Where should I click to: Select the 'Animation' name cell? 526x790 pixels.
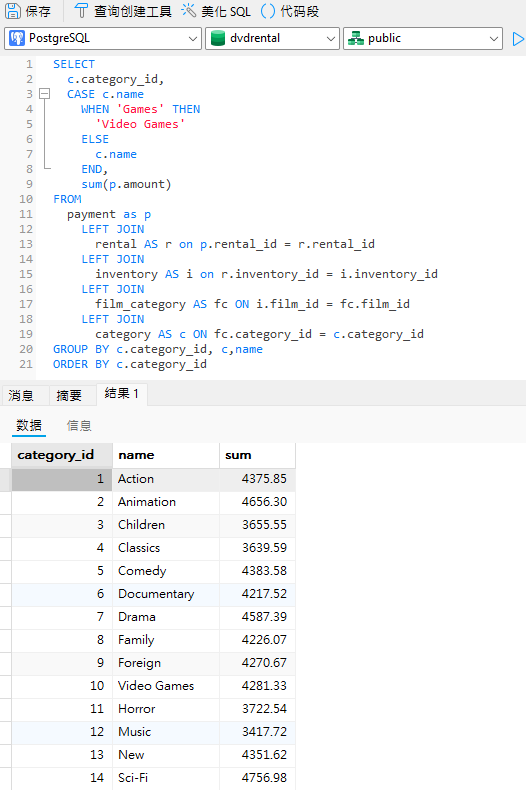point(166,502)
